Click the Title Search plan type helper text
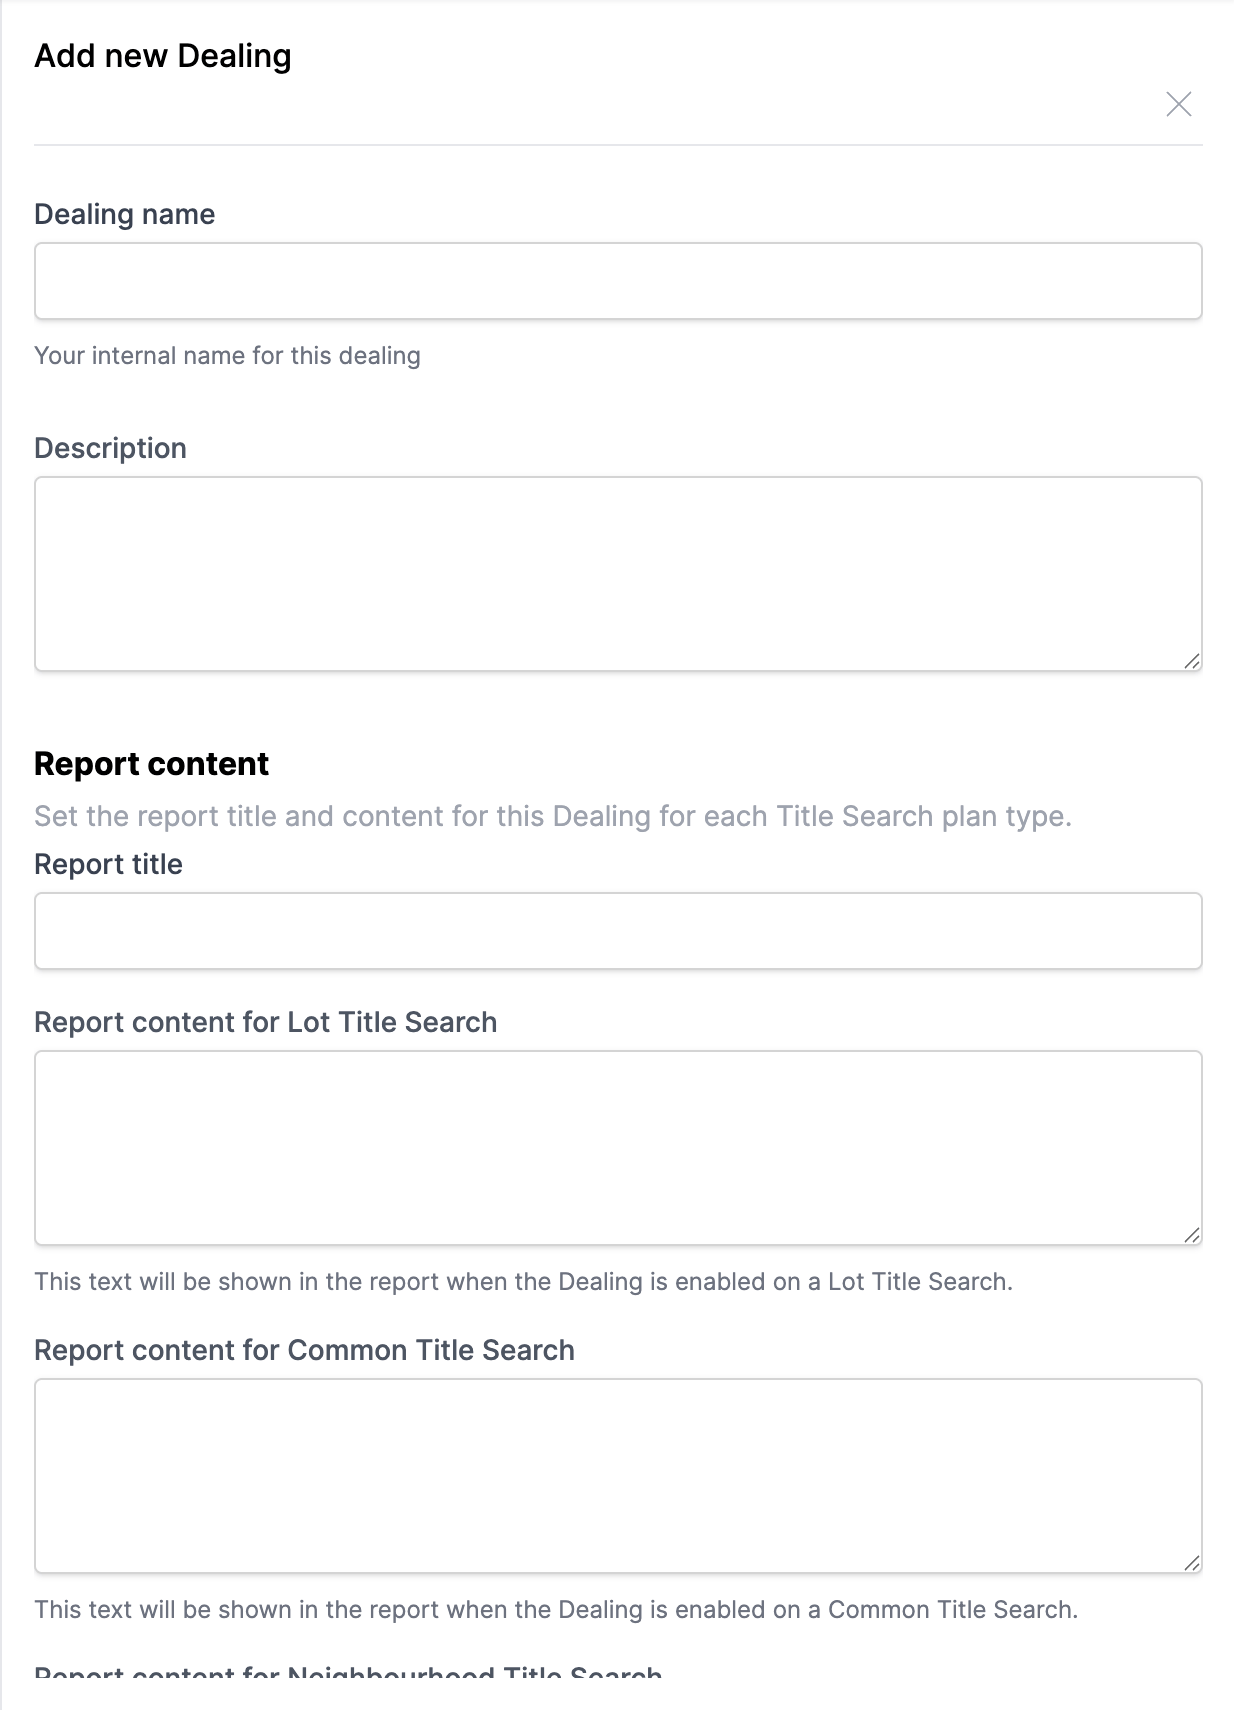 pyautogui.click(x=552, y=816)
